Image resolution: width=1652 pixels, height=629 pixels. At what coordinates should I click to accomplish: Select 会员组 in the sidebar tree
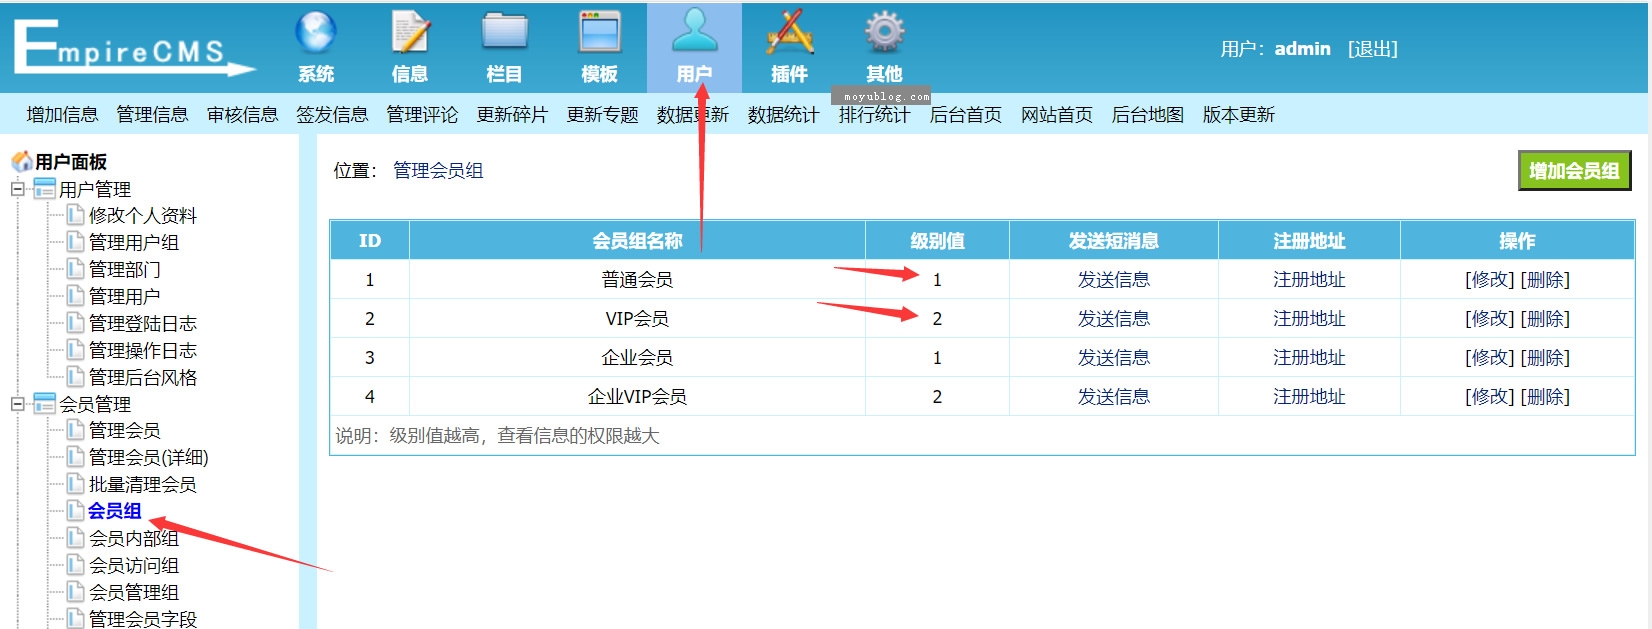tap(115, 511)
